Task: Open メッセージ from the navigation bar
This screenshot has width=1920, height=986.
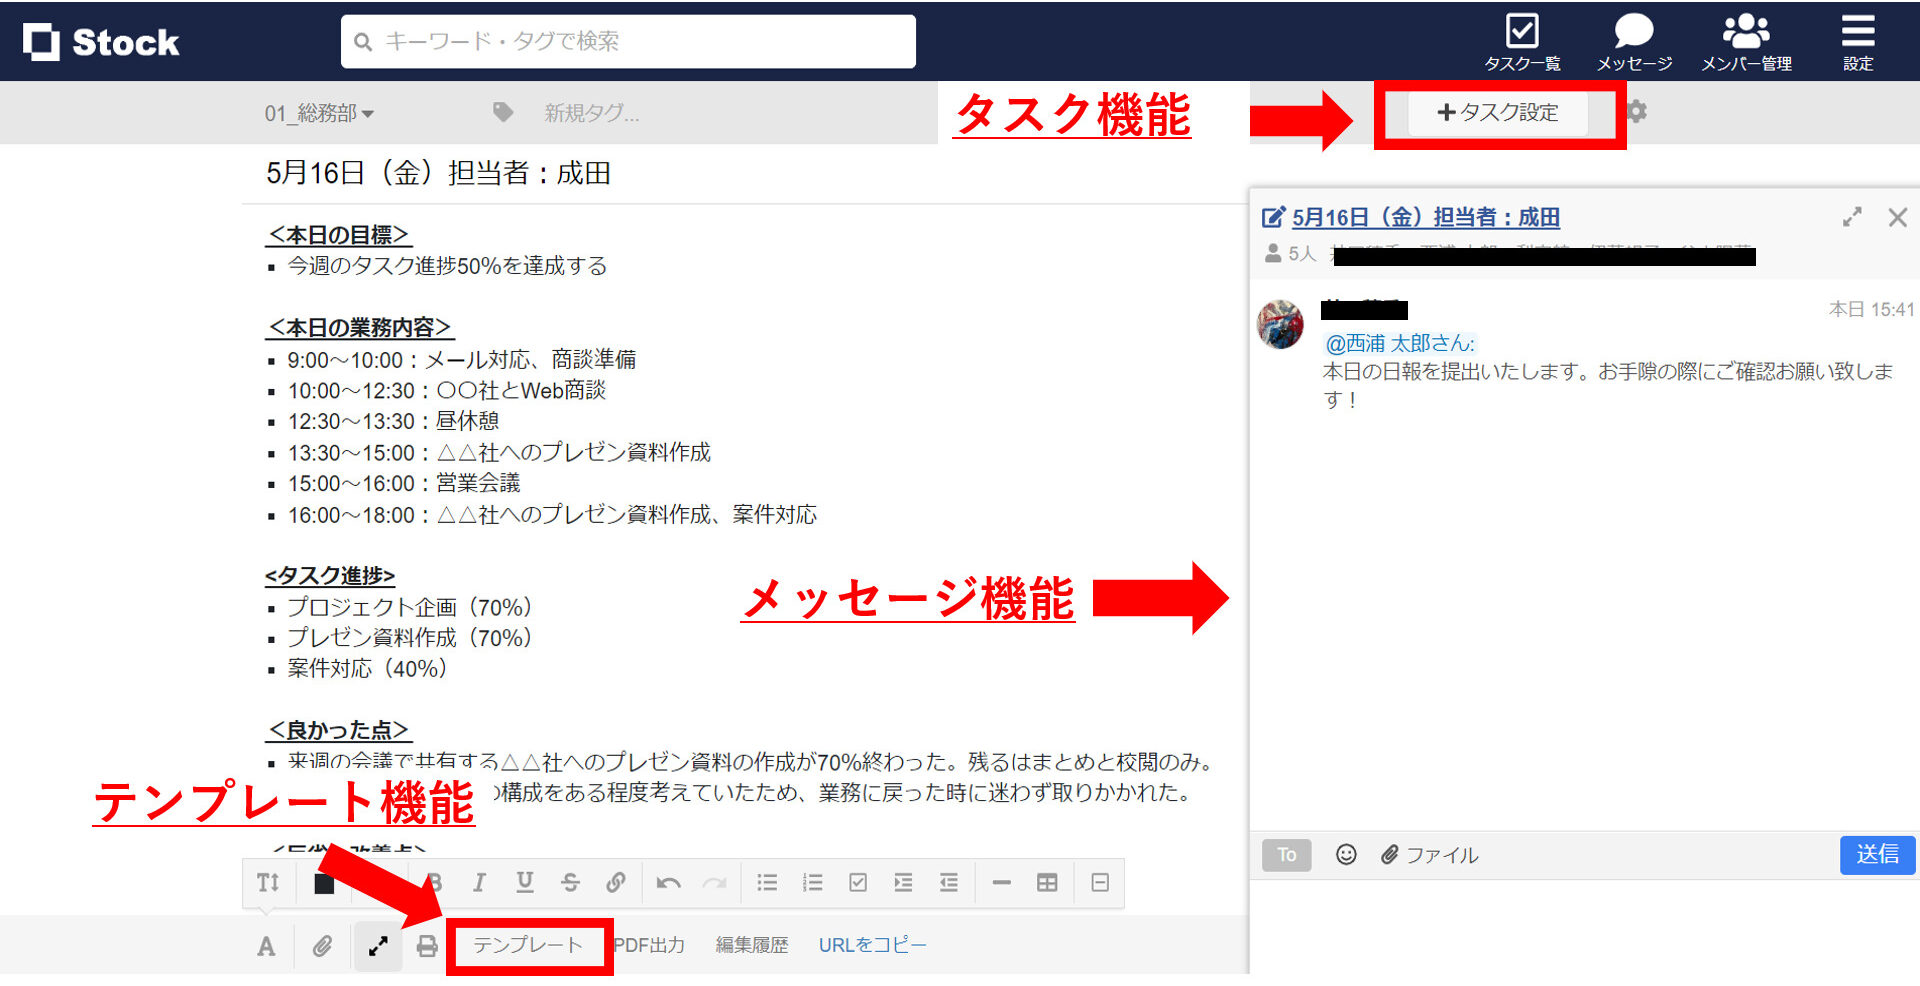Action: (x=1634, y=40)
